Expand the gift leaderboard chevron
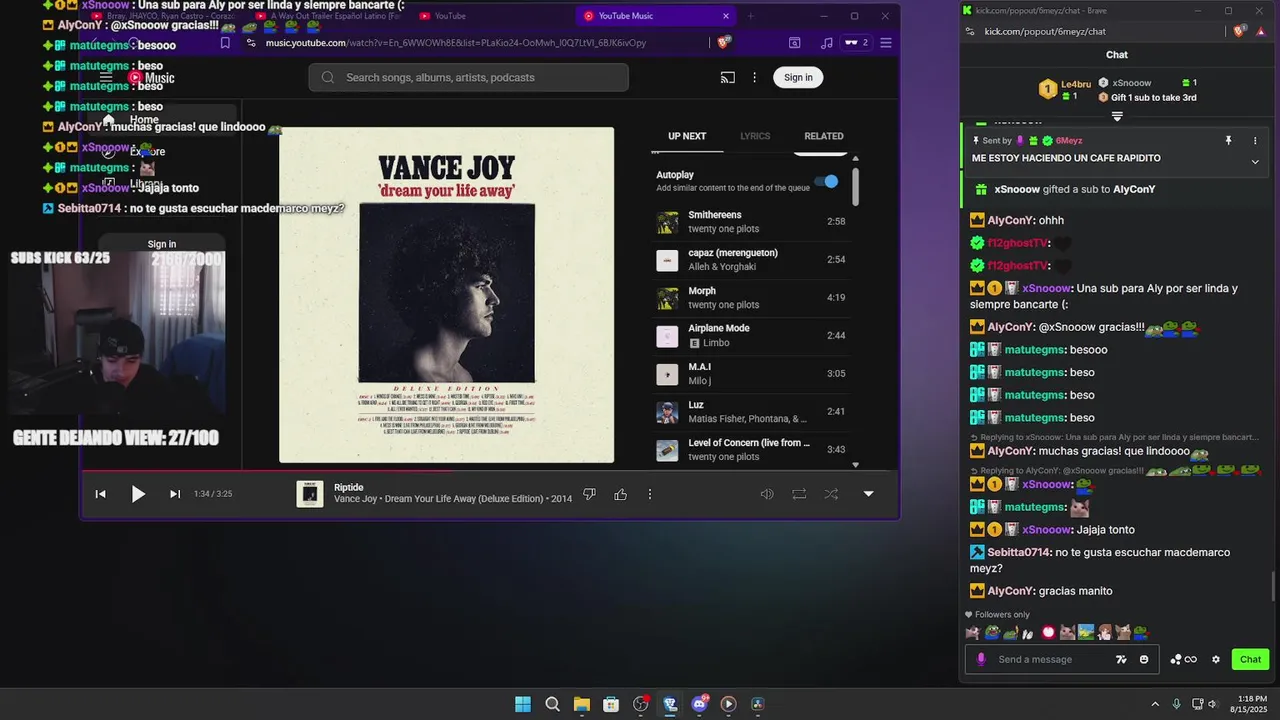This screenshot has height=720, width=1280. click(x=1117, y=116)
